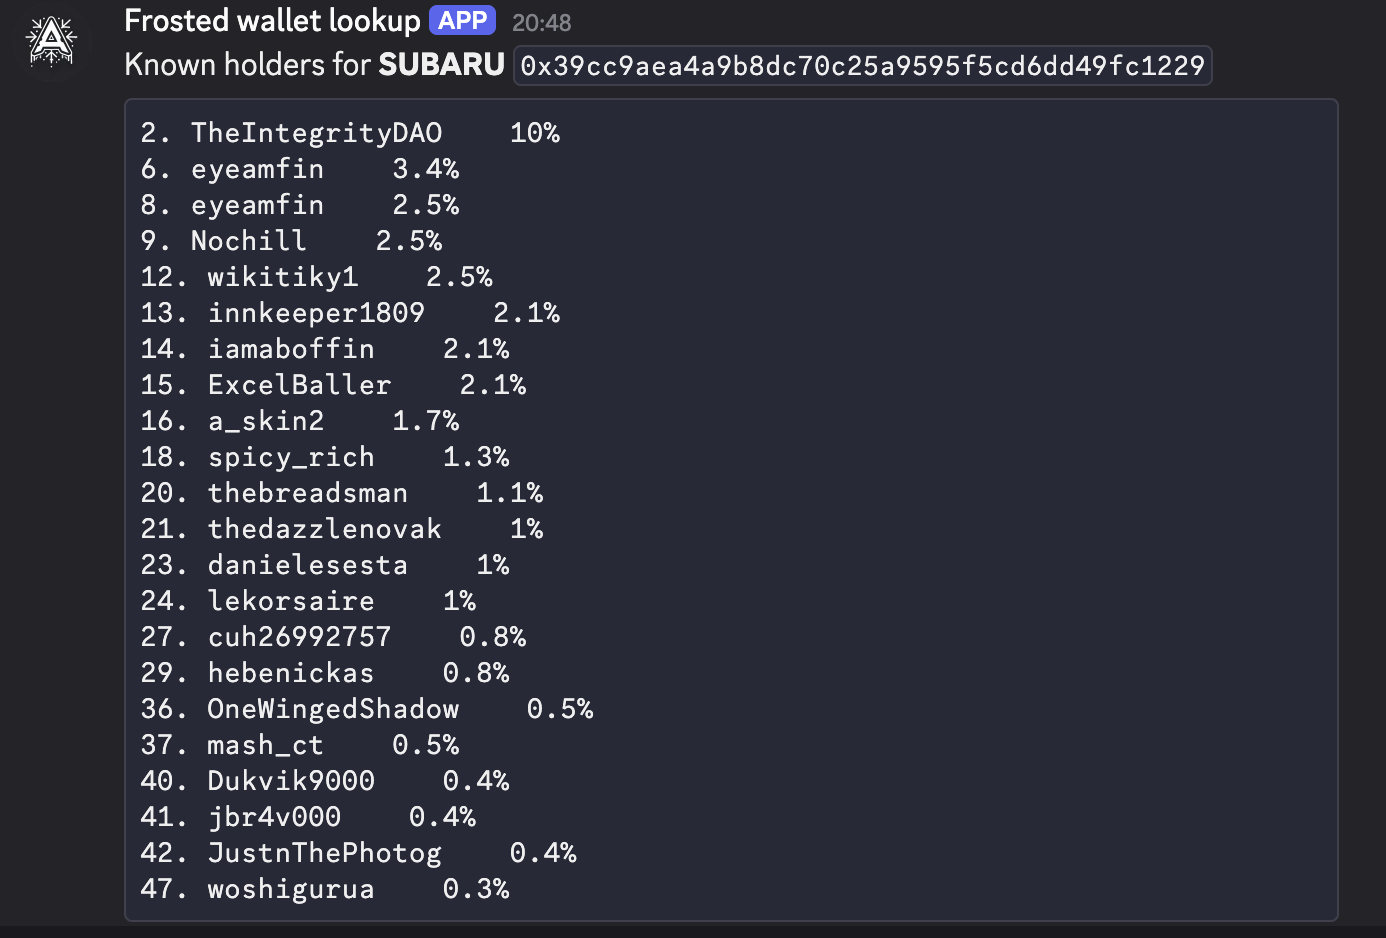Click the bold SUBARU token name
1386x938 pixels.
click(x=441, y=65)
